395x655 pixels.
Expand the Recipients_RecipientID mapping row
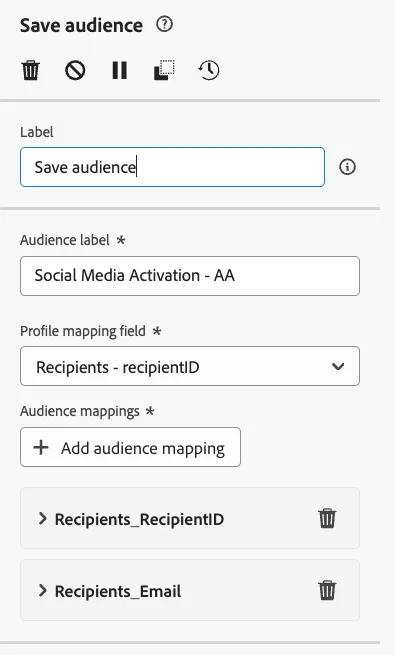[x=43, y=518]
